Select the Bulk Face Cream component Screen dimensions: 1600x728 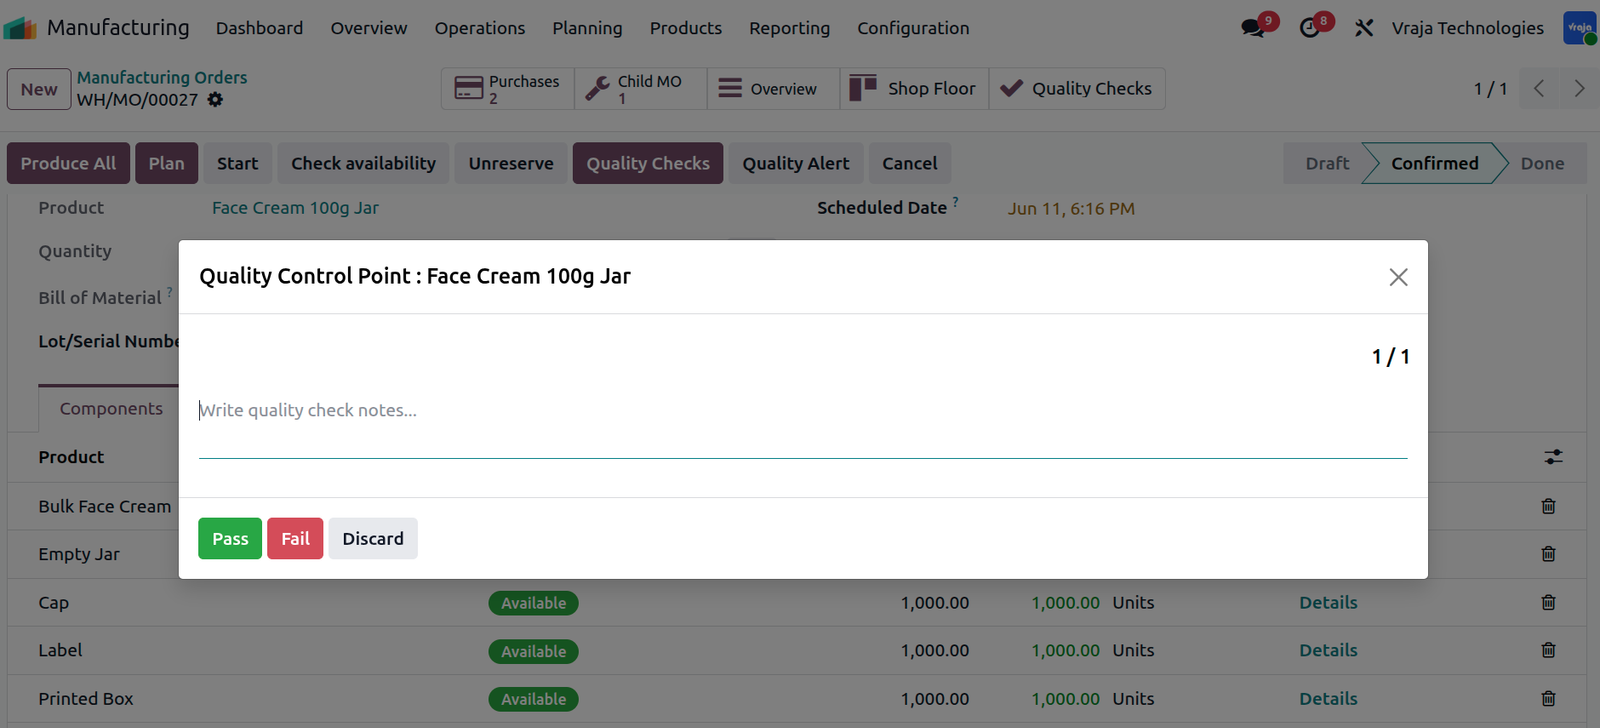(105, 506)
